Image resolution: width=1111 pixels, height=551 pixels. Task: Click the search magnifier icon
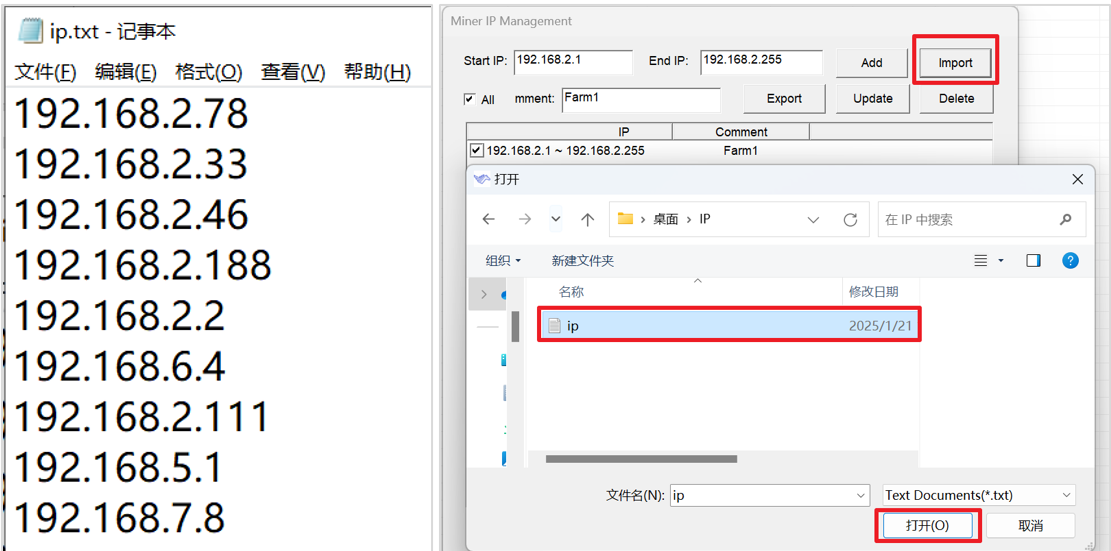point(1066,220)
